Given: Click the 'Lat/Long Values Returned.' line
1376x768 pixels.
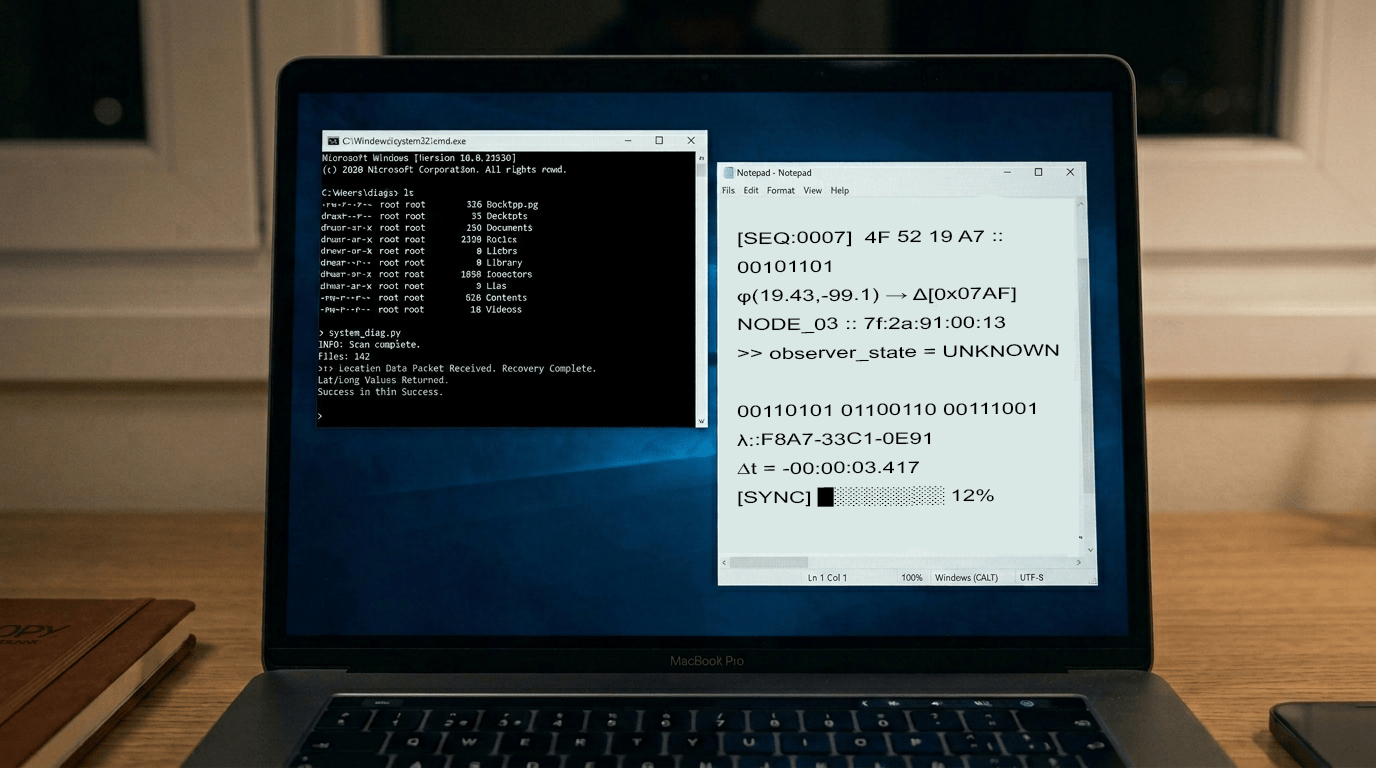Looking at the screenshot, I should point(383,381).
